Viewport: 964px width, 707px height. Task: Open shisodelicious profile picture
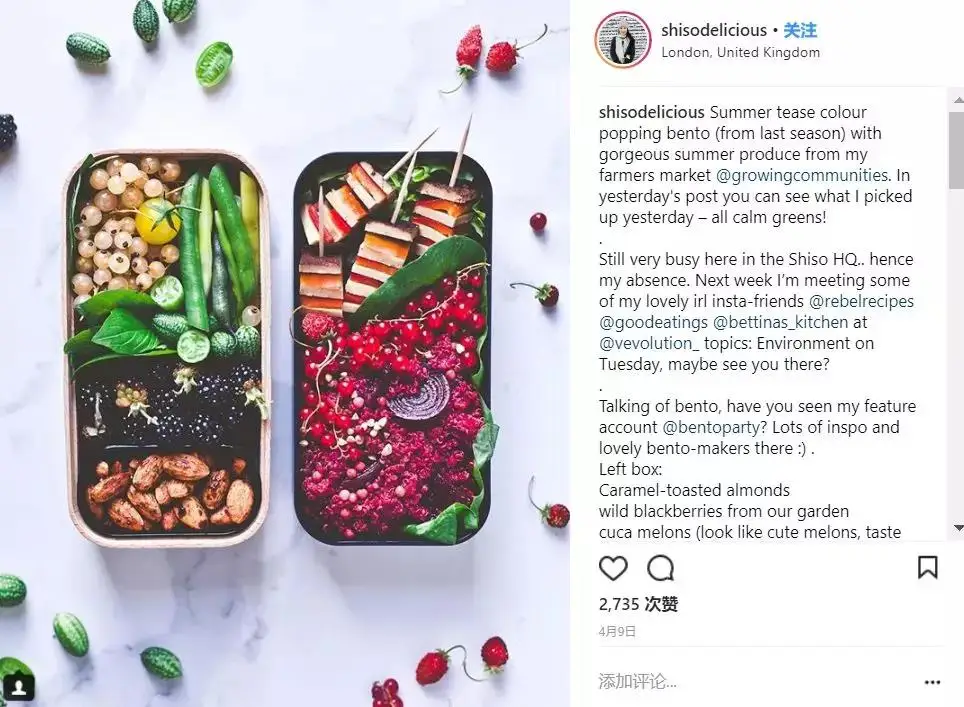click(x=622, y=40)
